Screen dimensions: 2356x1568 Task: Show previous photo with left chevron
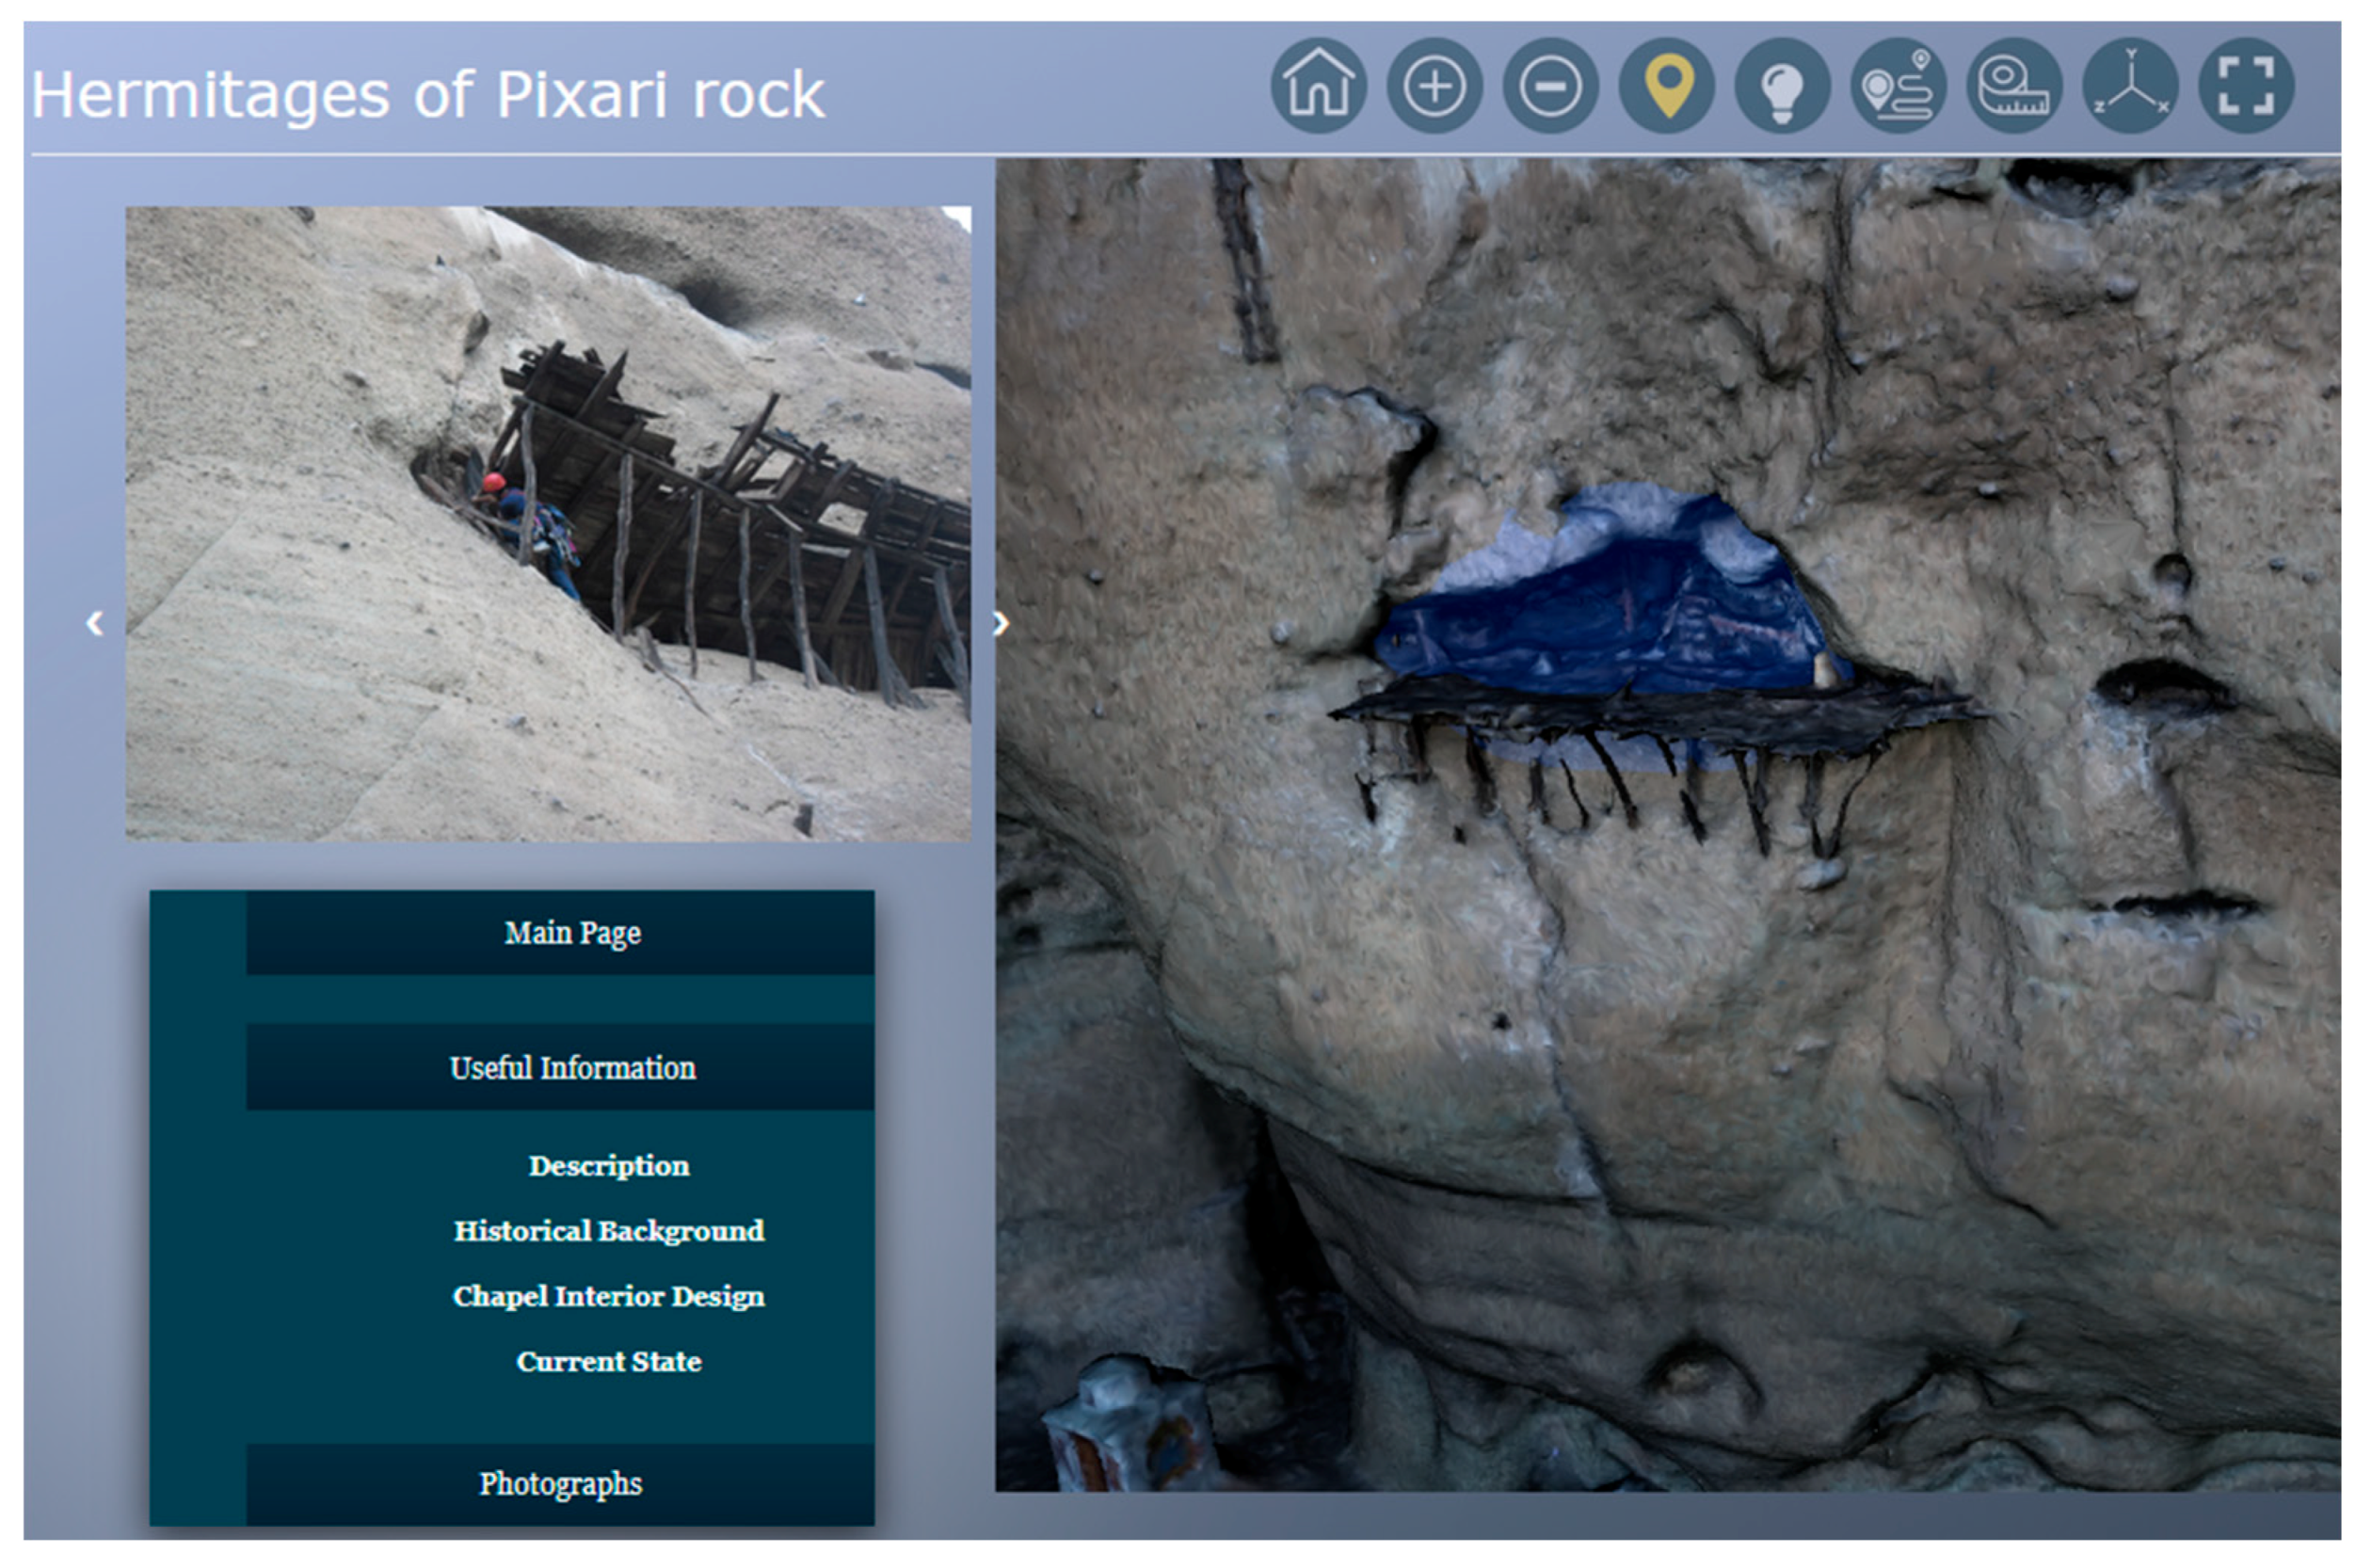94,623
